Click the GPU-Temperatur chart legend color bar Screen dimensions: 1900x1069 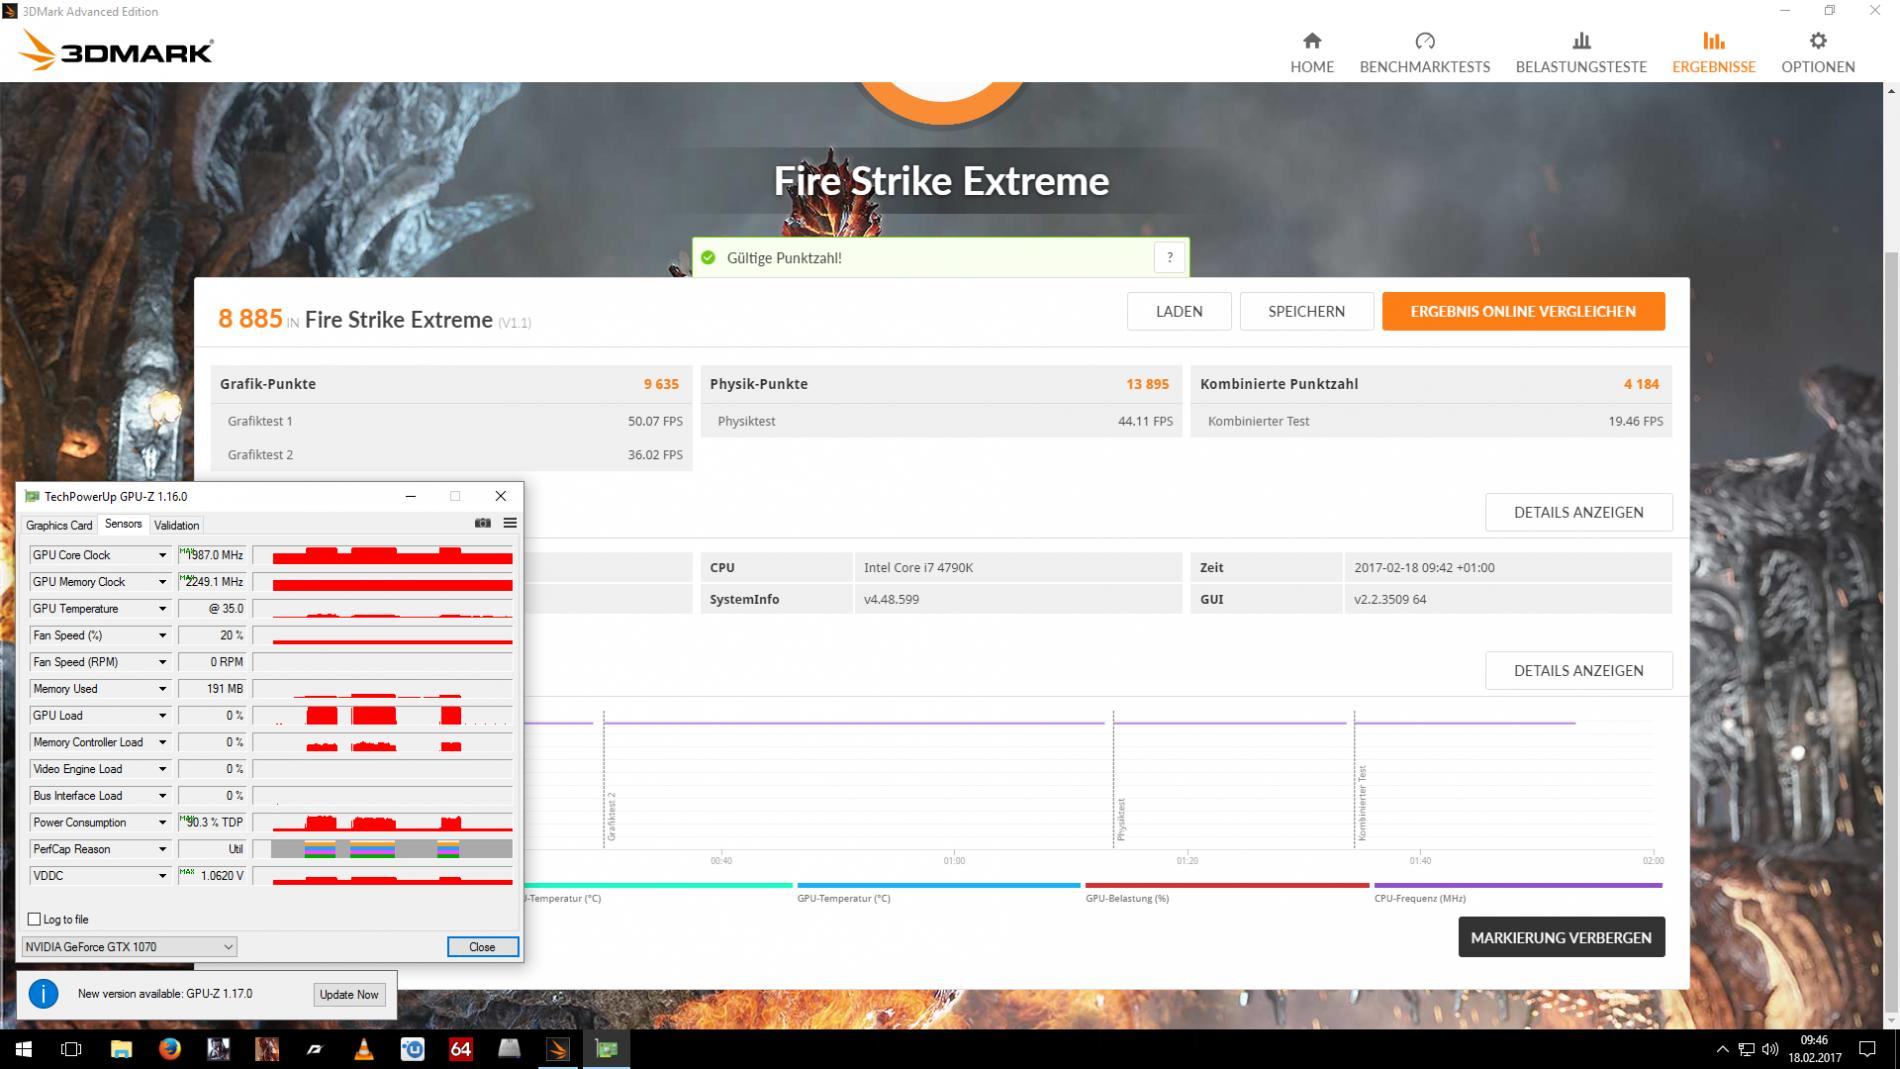pyautogui.click(x=938, y=885)
